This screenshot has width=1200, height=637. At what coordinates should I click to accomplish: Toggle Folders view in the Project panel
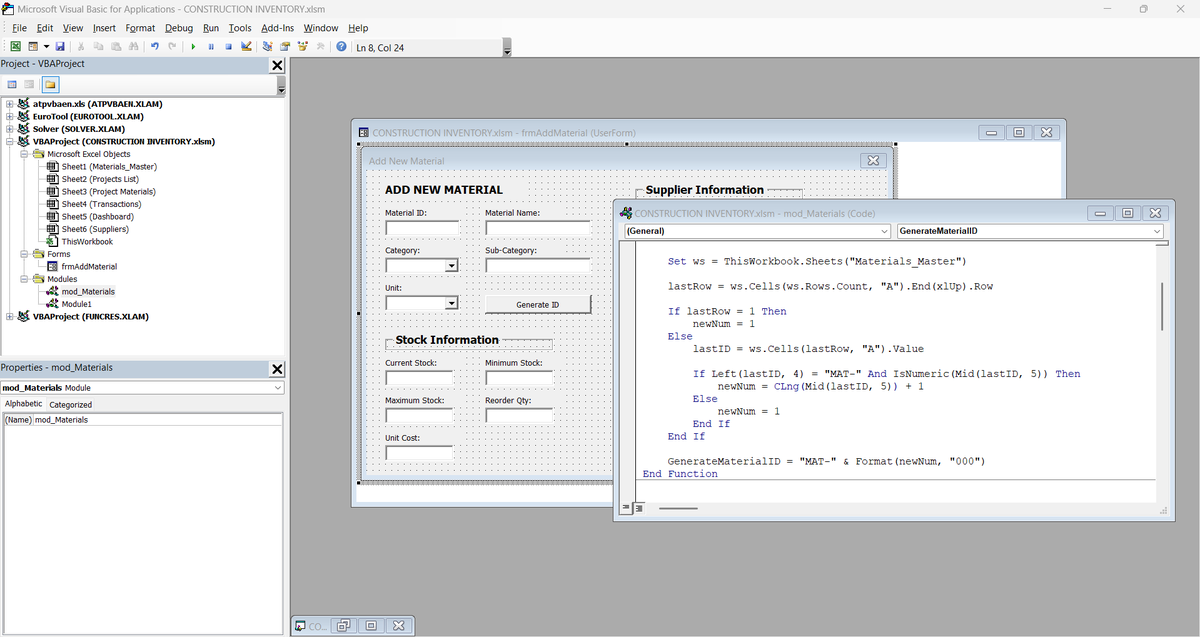coord(49,84)
